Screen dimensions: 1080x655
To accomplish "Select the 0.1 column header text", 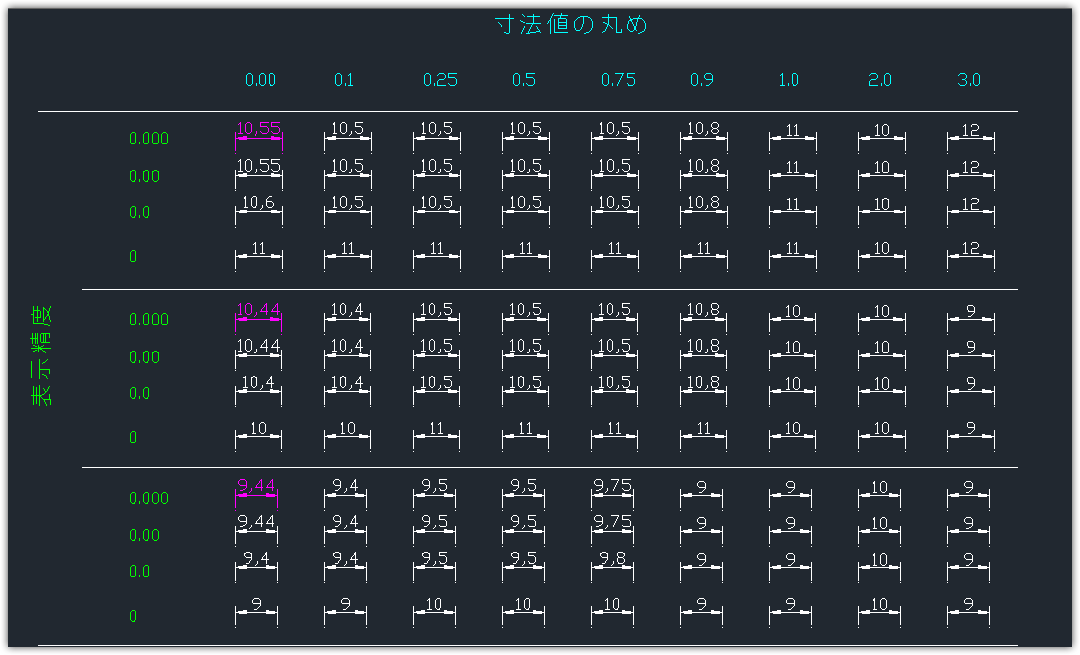I will point(344,80).
